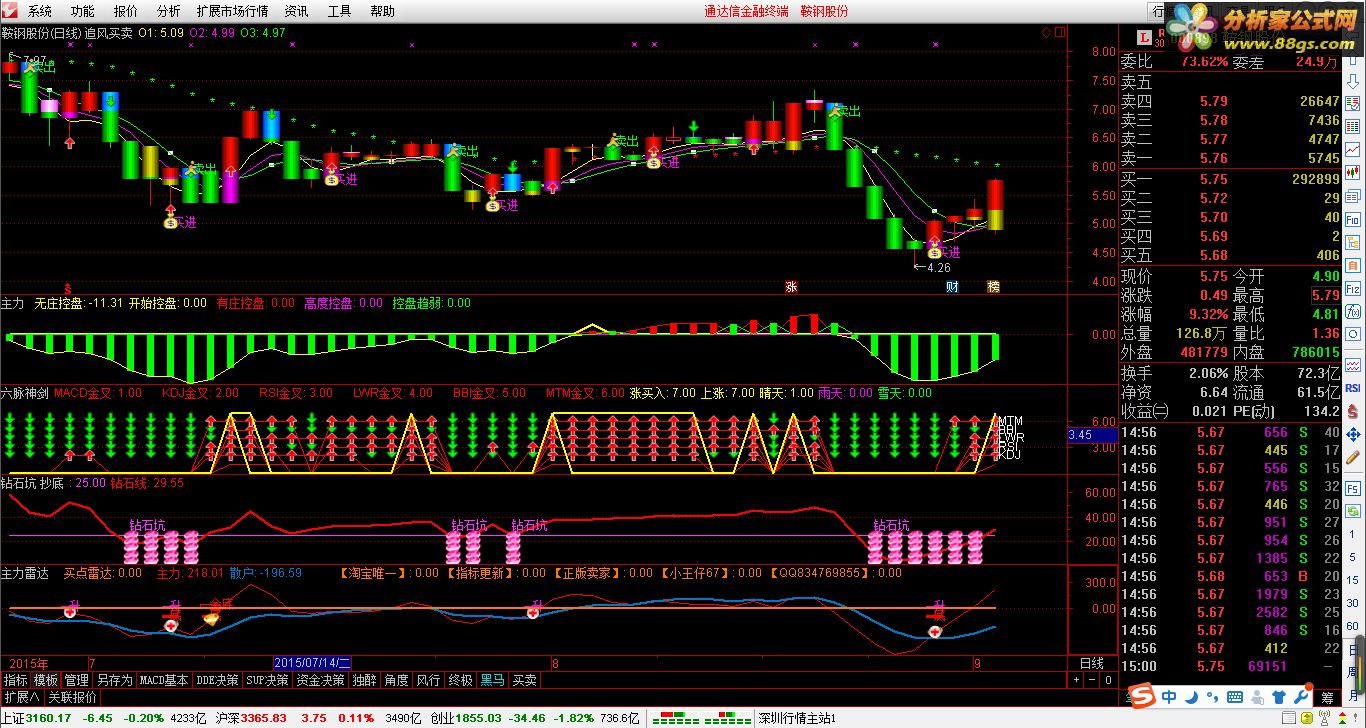Select the 周 weekly period
Screen dimensions: 1366x728
(x=1353, y=671)
